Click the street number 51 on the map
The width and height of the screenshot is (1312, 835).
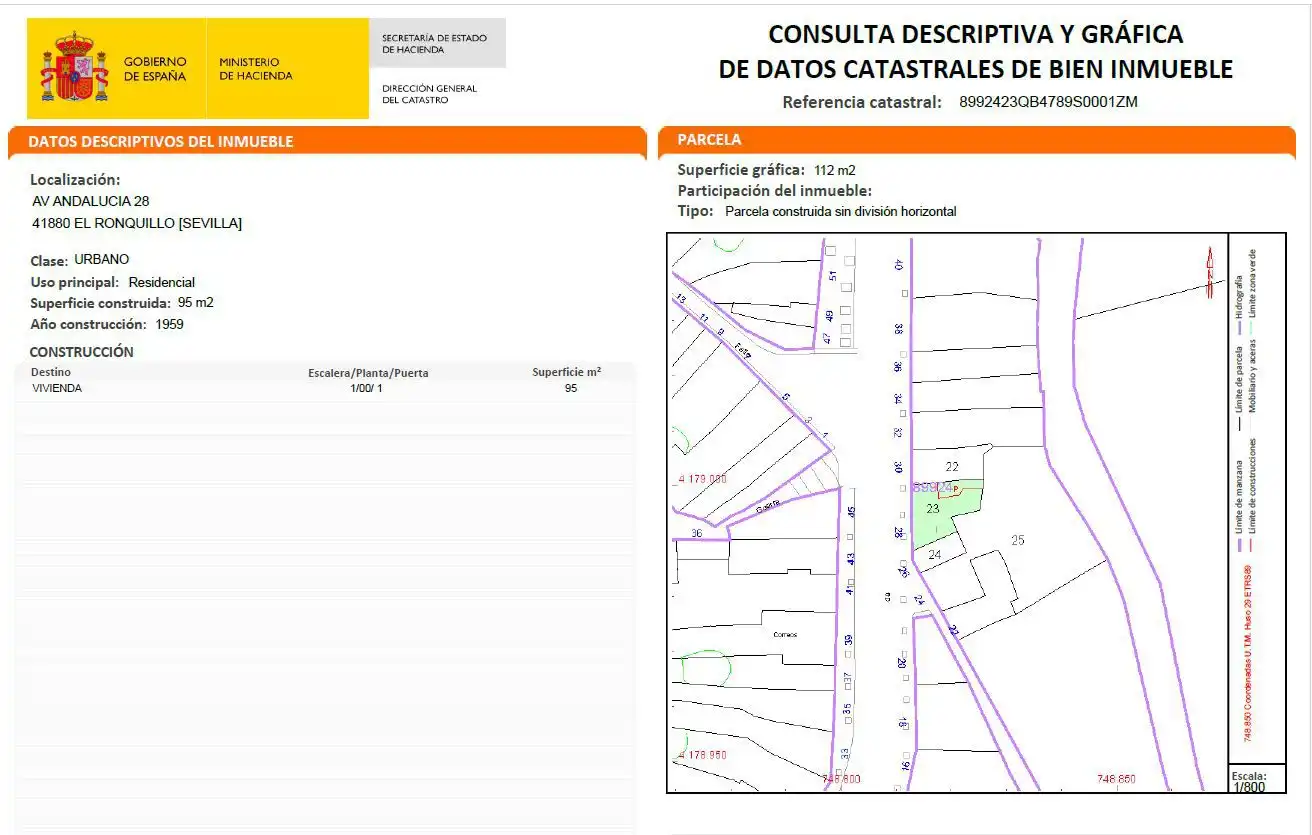point(831,275)
